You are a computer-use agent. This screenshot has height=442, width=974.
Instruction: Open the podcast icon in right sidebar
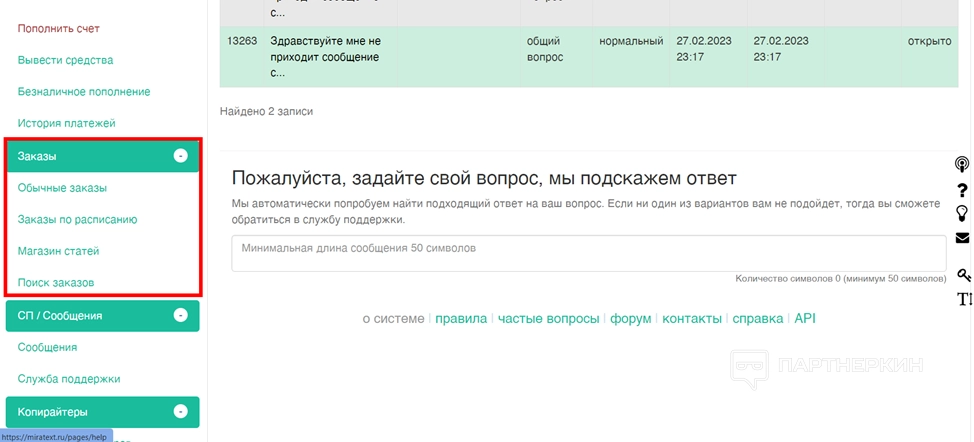click(962, 165)
